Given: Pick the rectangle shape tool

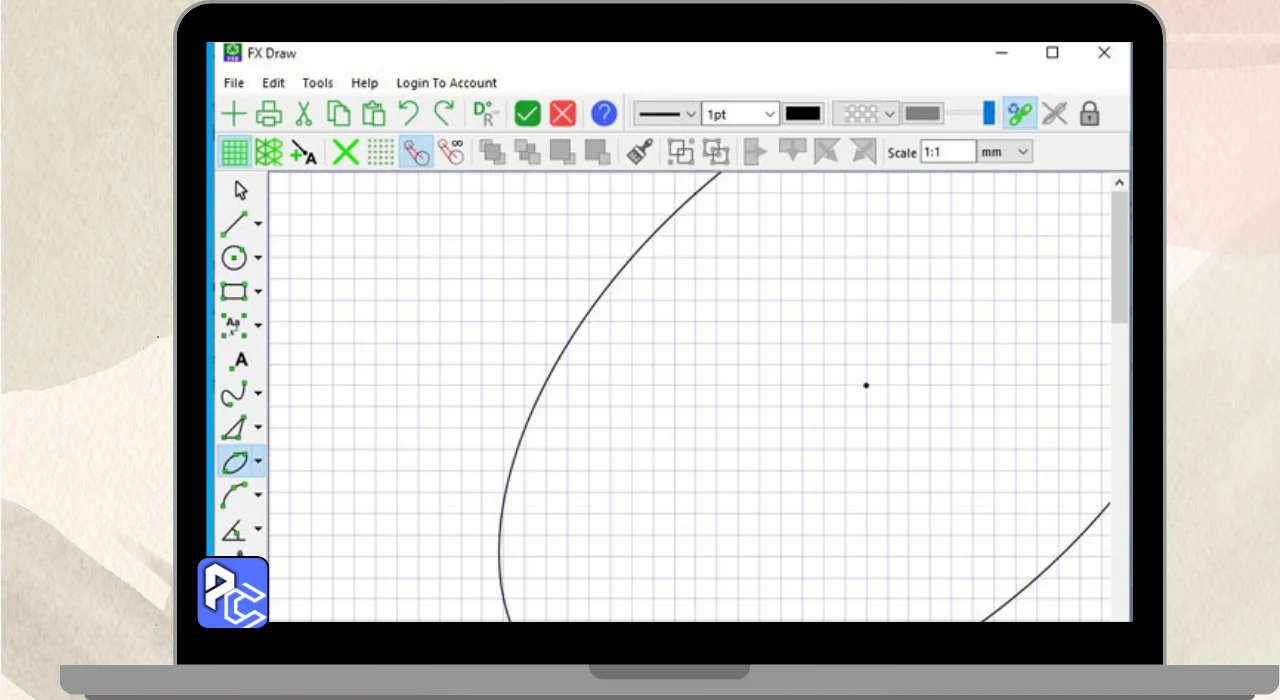Looking at the screenshot, I should 234,292.
